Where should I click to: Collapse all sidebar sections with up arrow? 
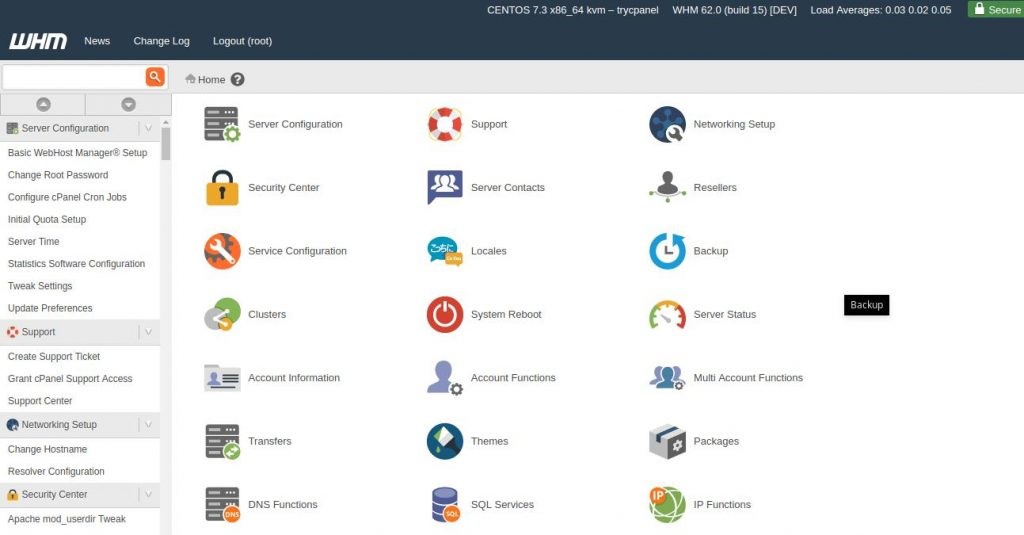(43, 104)
